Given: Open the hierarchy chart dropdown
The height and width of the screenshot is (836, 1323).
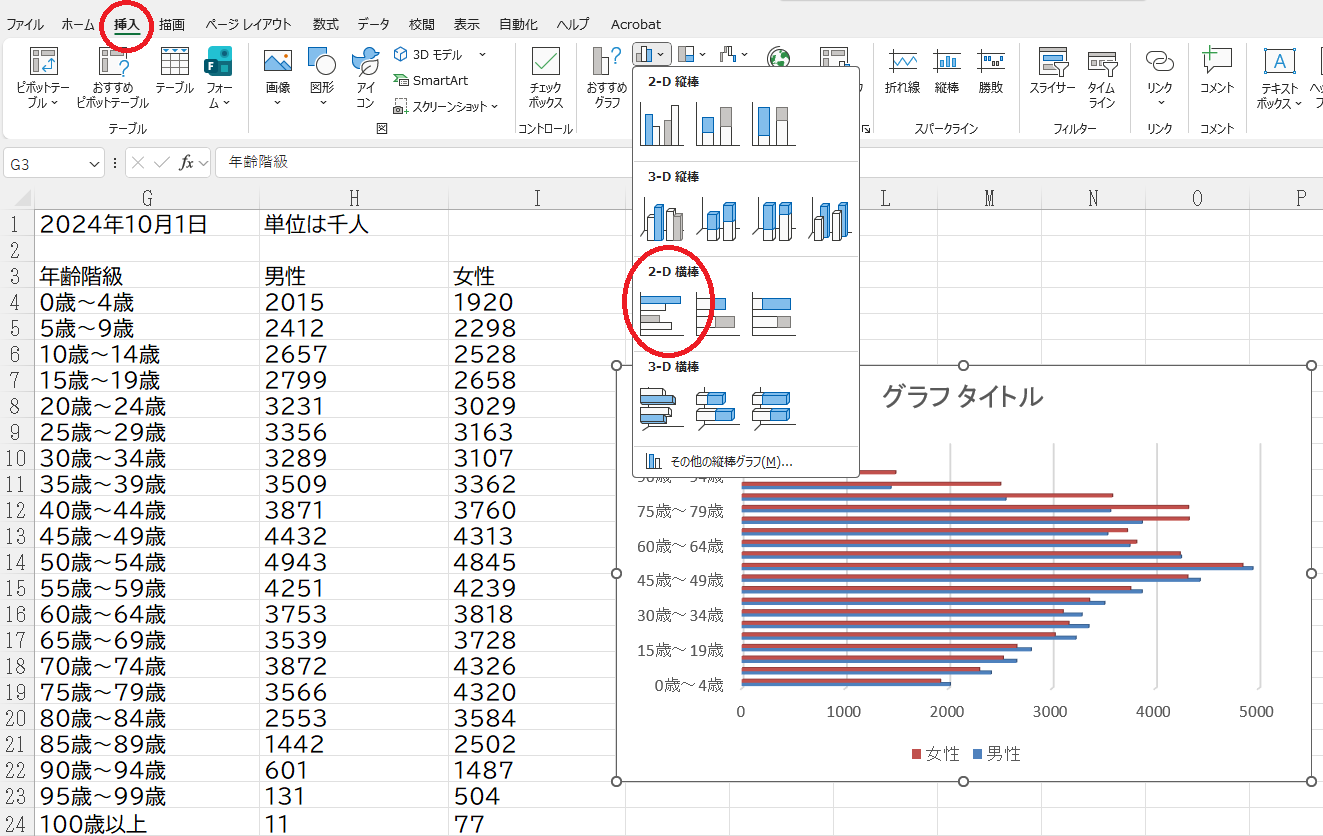Looking at the screenshot, I should pos(691,54).
